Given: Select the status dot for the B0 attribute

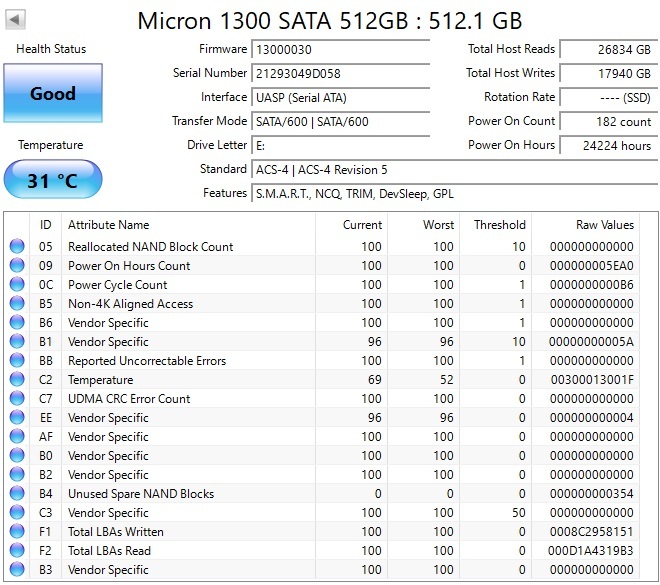Looking at the screenshot, I should click(17, 455).
